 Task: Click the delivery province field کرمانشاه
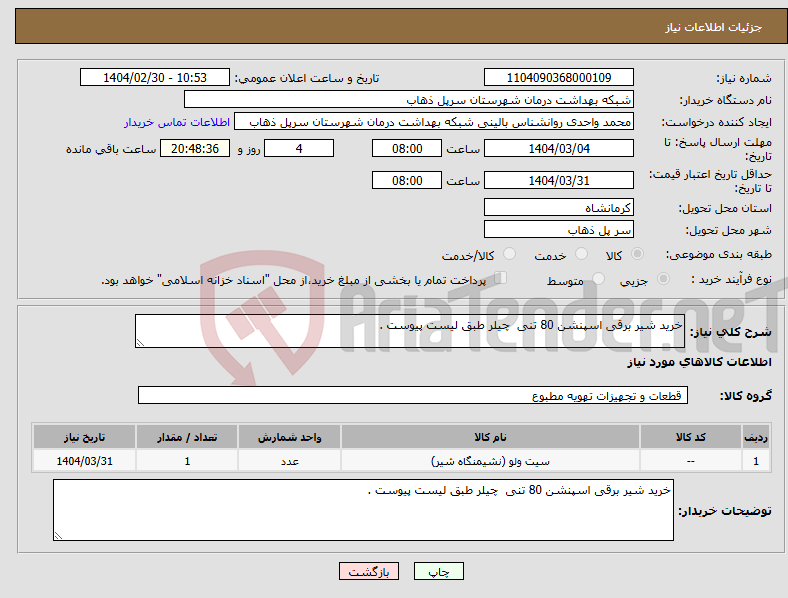click(558, 207)
